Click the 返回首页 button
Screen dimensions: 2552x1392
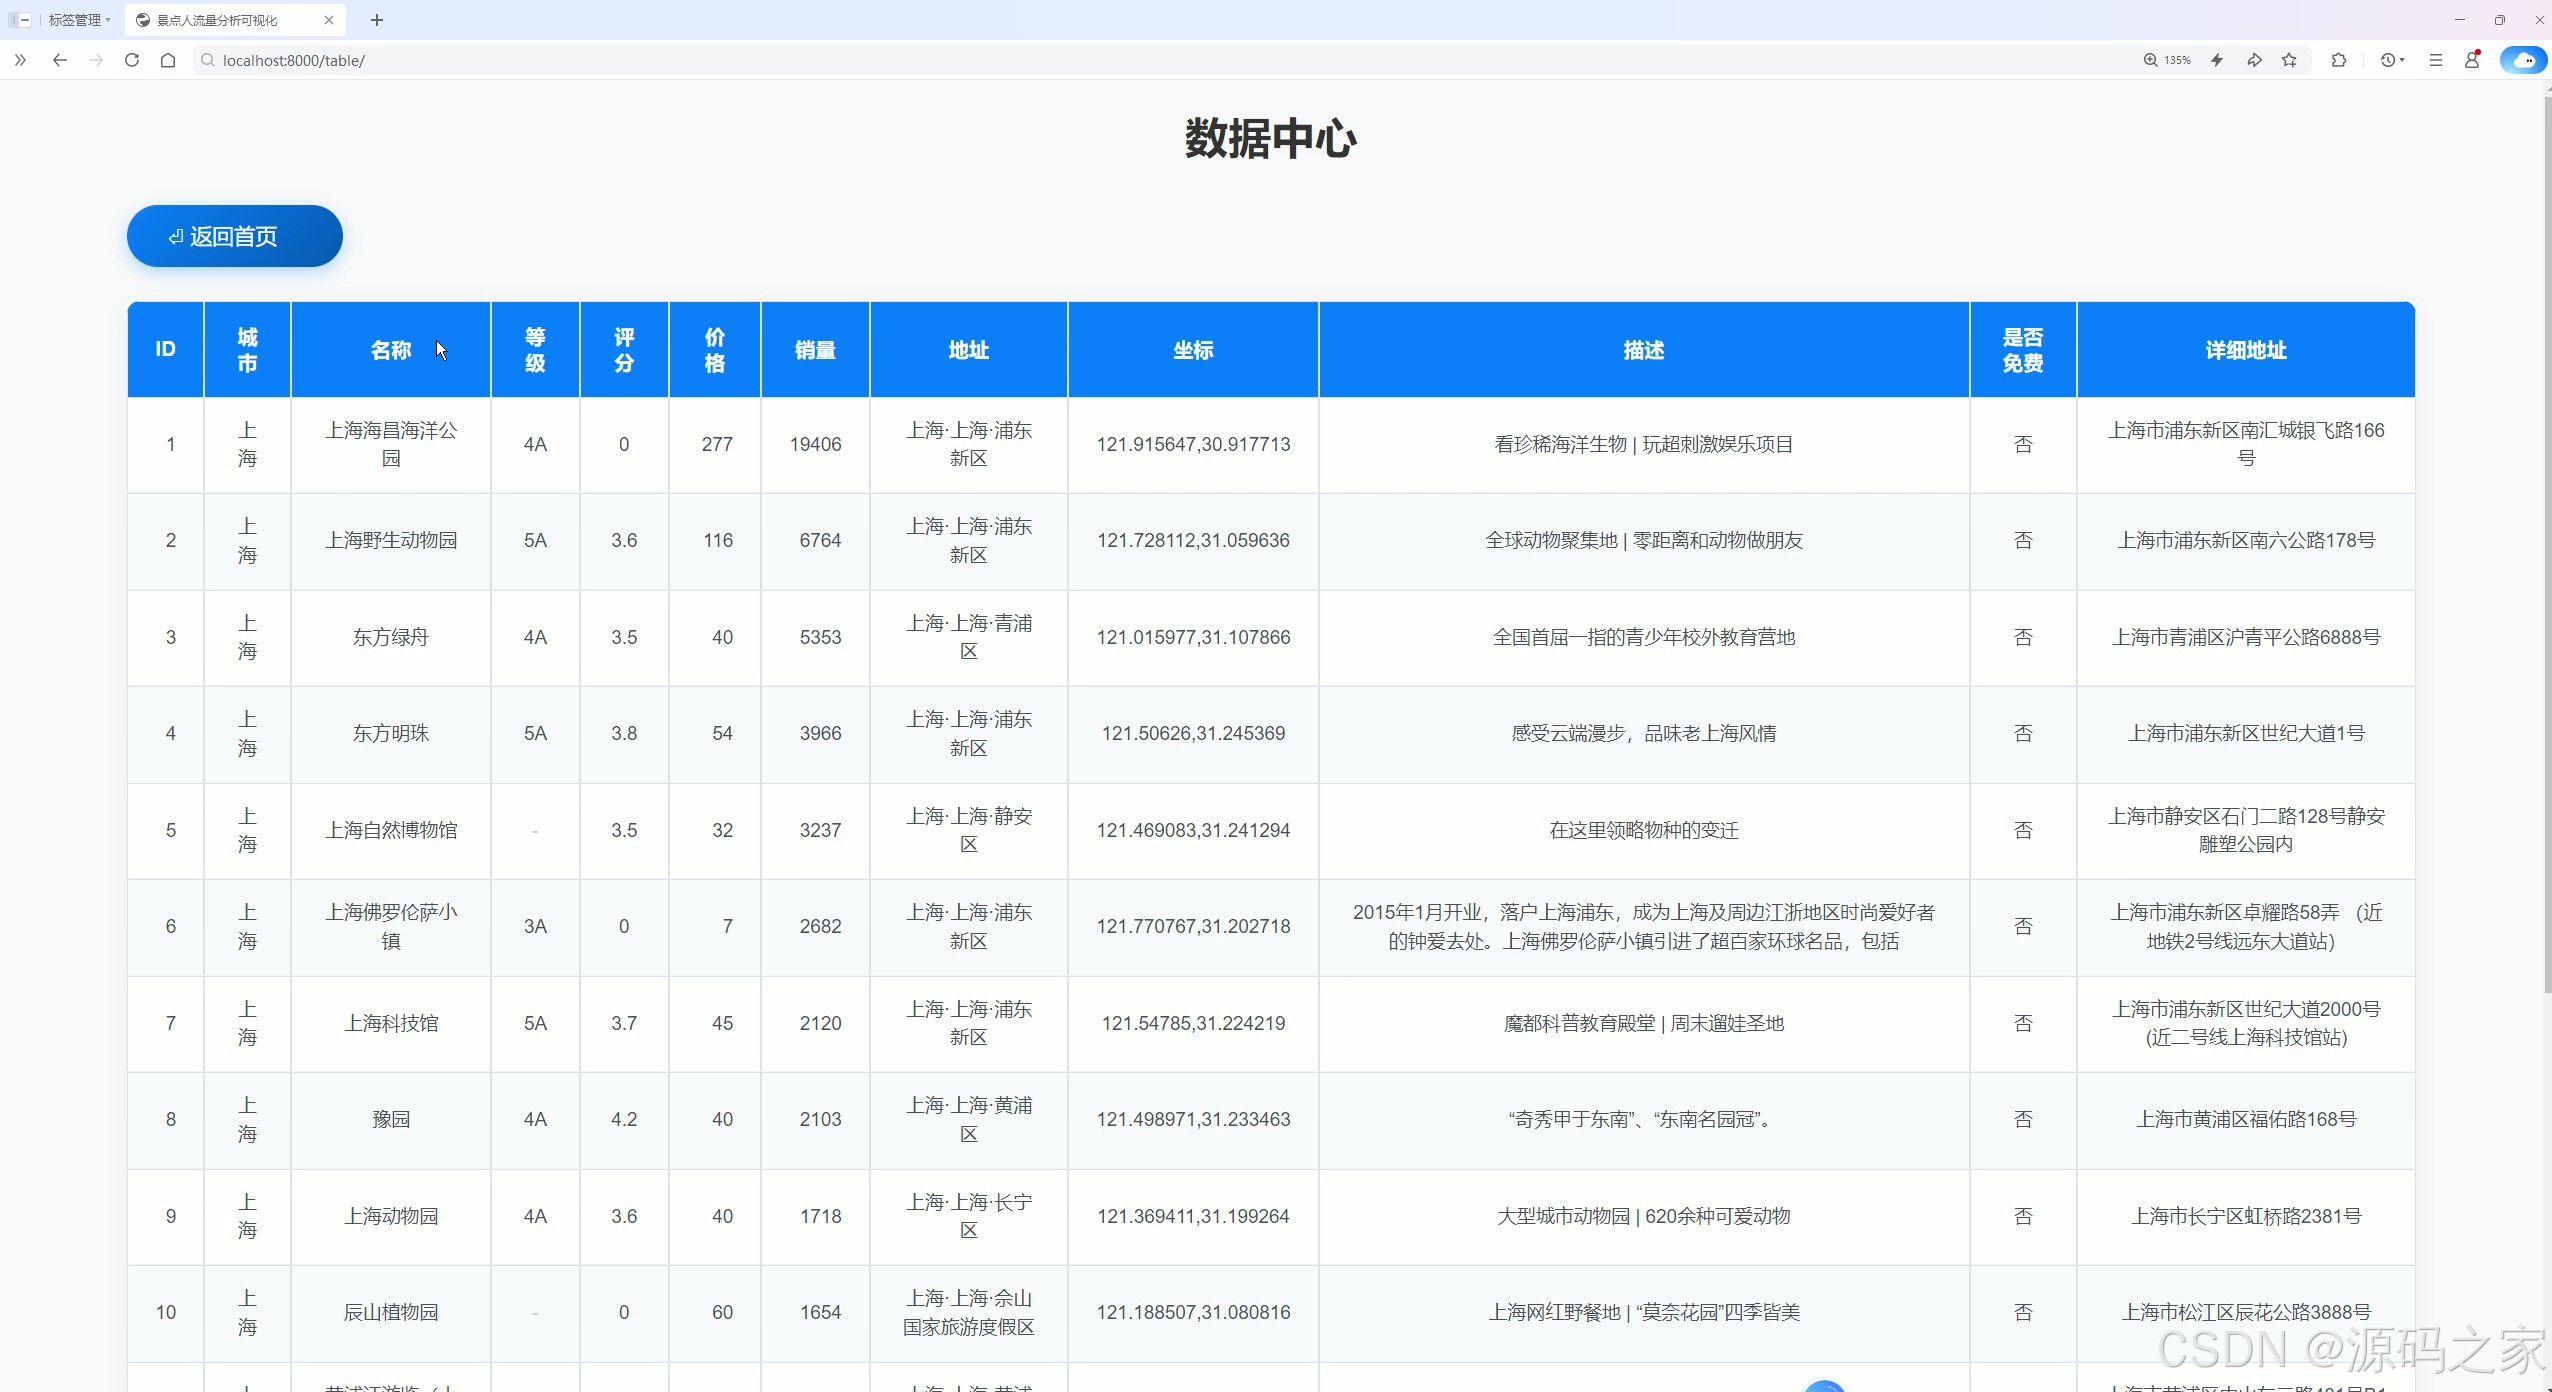pos(234,236)
